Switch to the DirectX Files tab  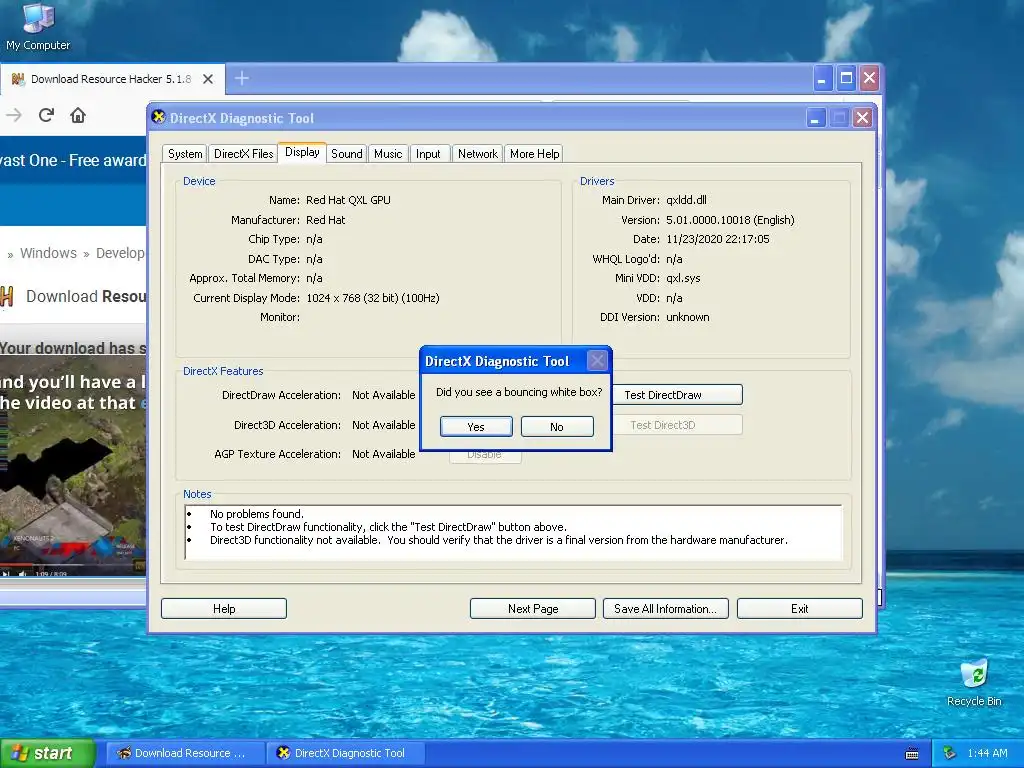(244, 153)
